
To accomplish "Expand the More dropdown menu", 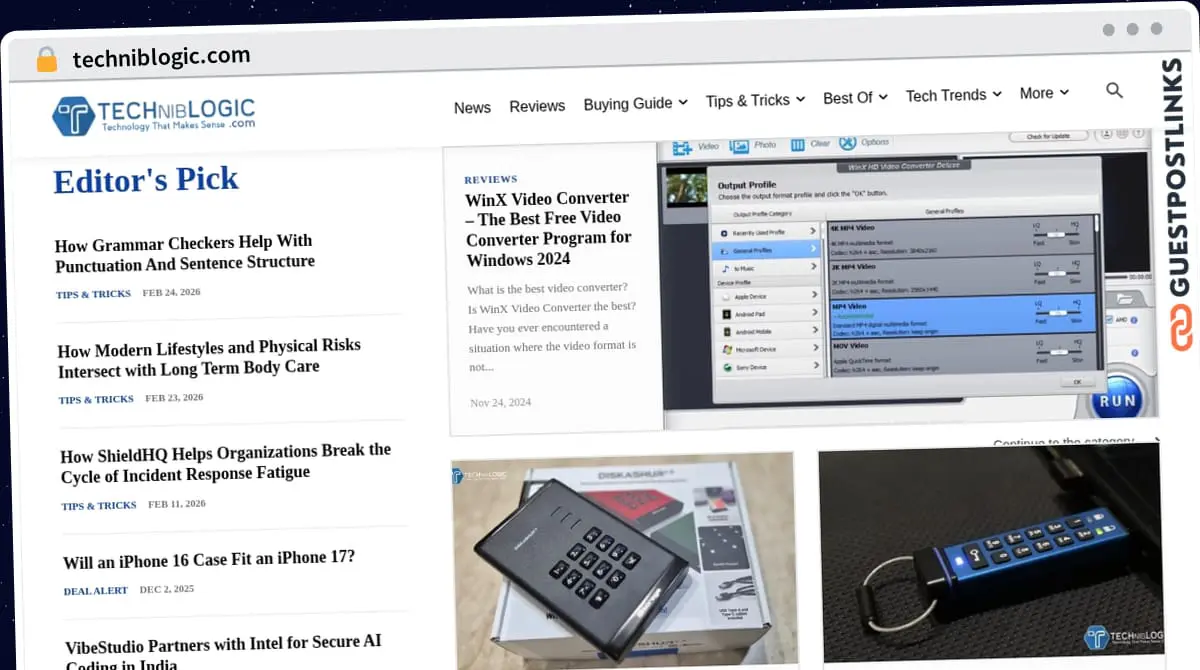I will pos(1044,93).
